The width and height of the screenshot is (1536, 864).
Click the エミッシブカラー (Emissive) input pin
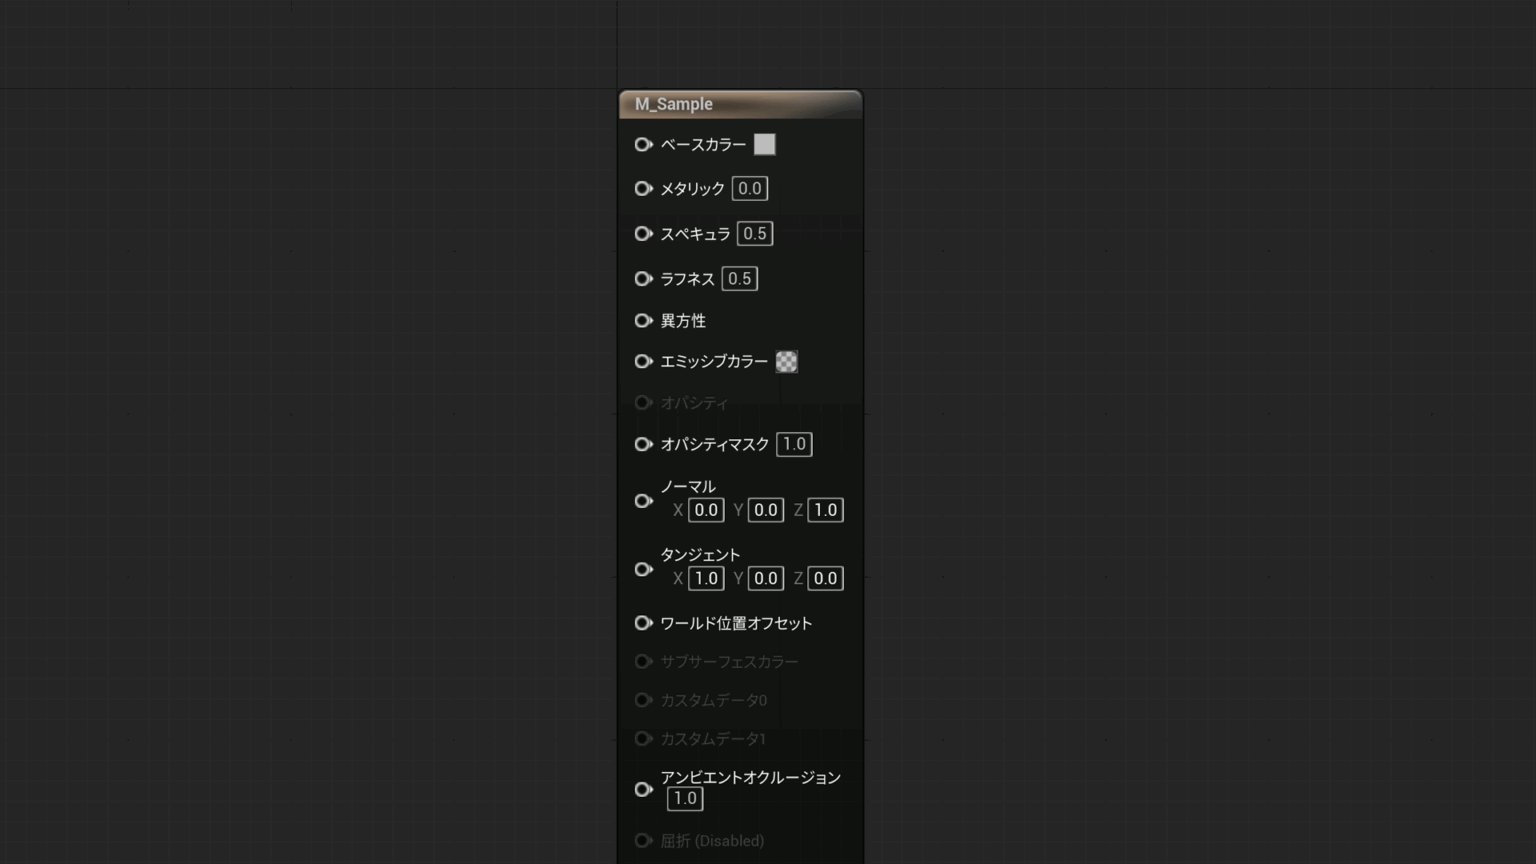643,361
